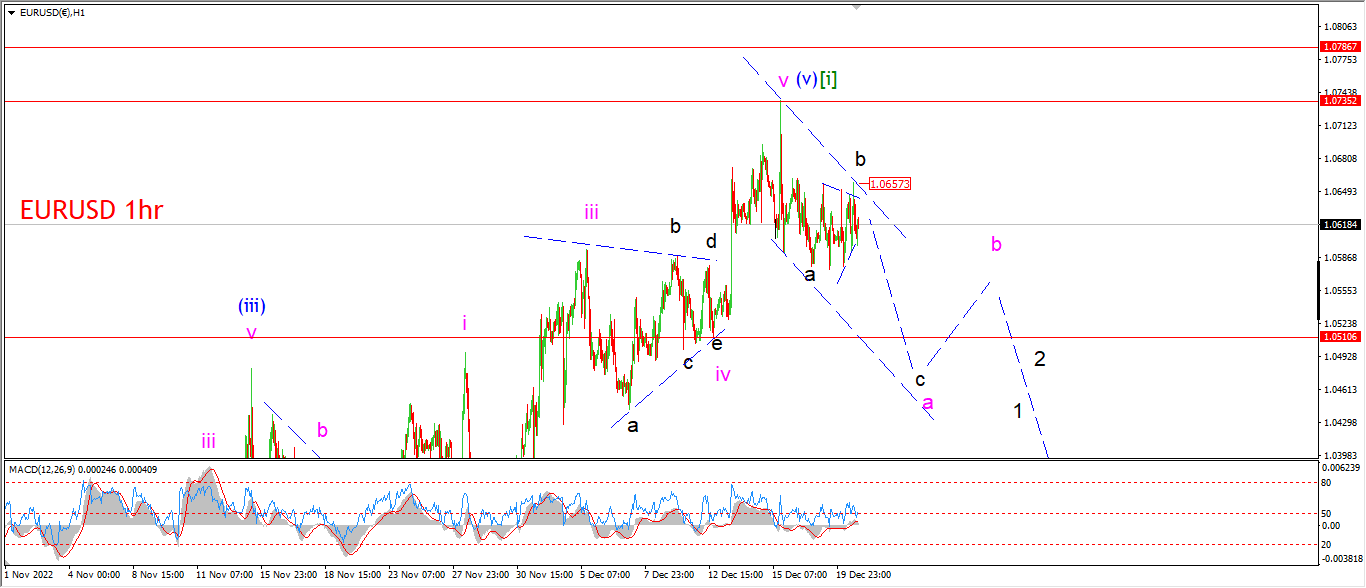Select the magenta i wave label
Image resolution: width=1366 pixels, height=588 pixels.
(464, 322)
